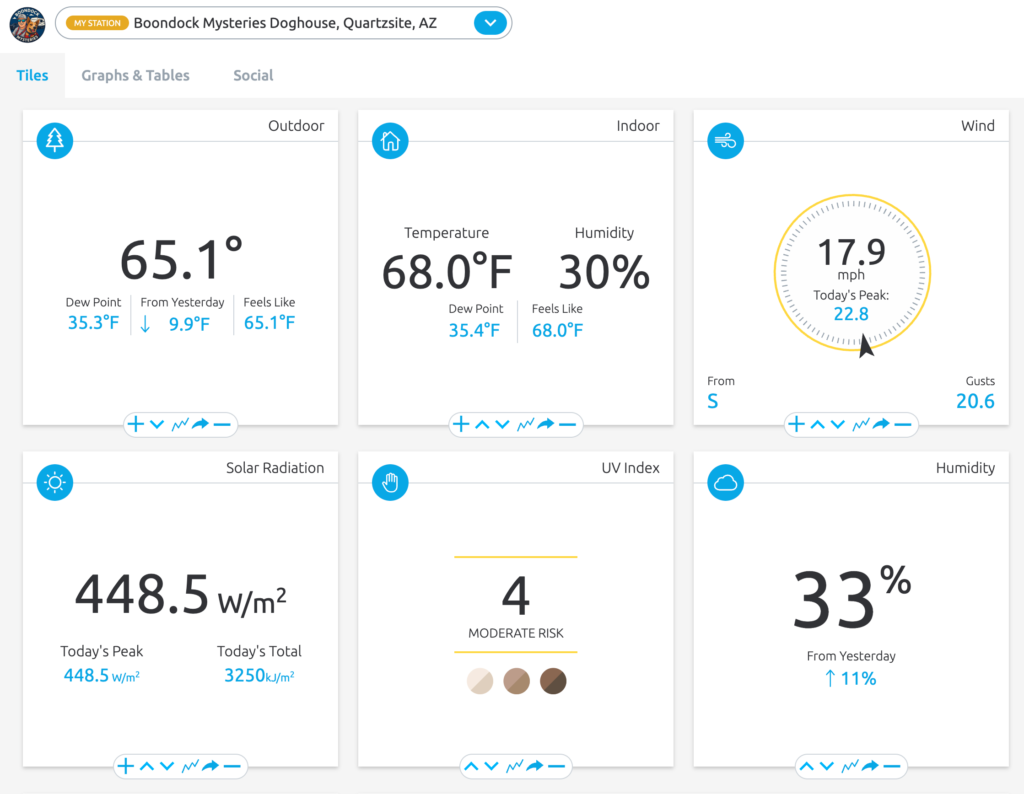This screenshot has height=794, width=1024.
Task: Open graph view from Outdoor tile toolbar
Action: 179,424
